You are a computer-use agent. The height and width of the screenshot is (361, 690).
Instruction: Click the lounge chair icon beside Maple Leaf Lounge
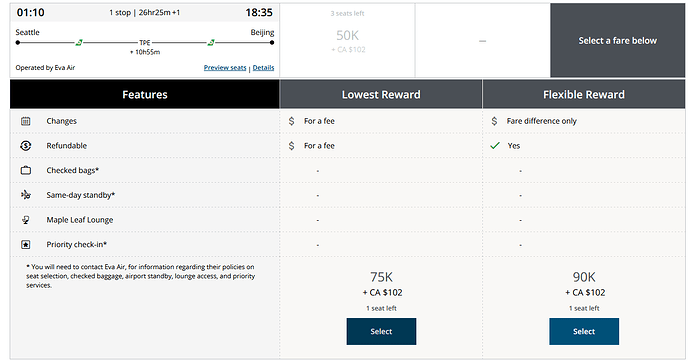pos(26,220)
